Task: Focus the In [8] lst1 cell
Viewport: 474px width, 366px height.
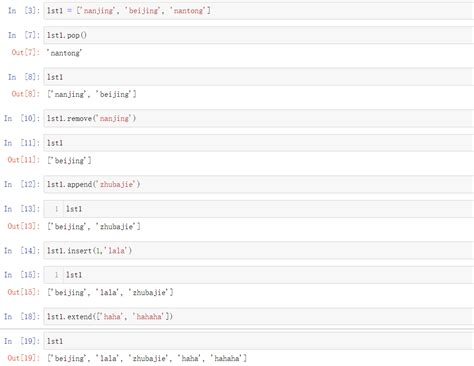Action: click(258, 77)
